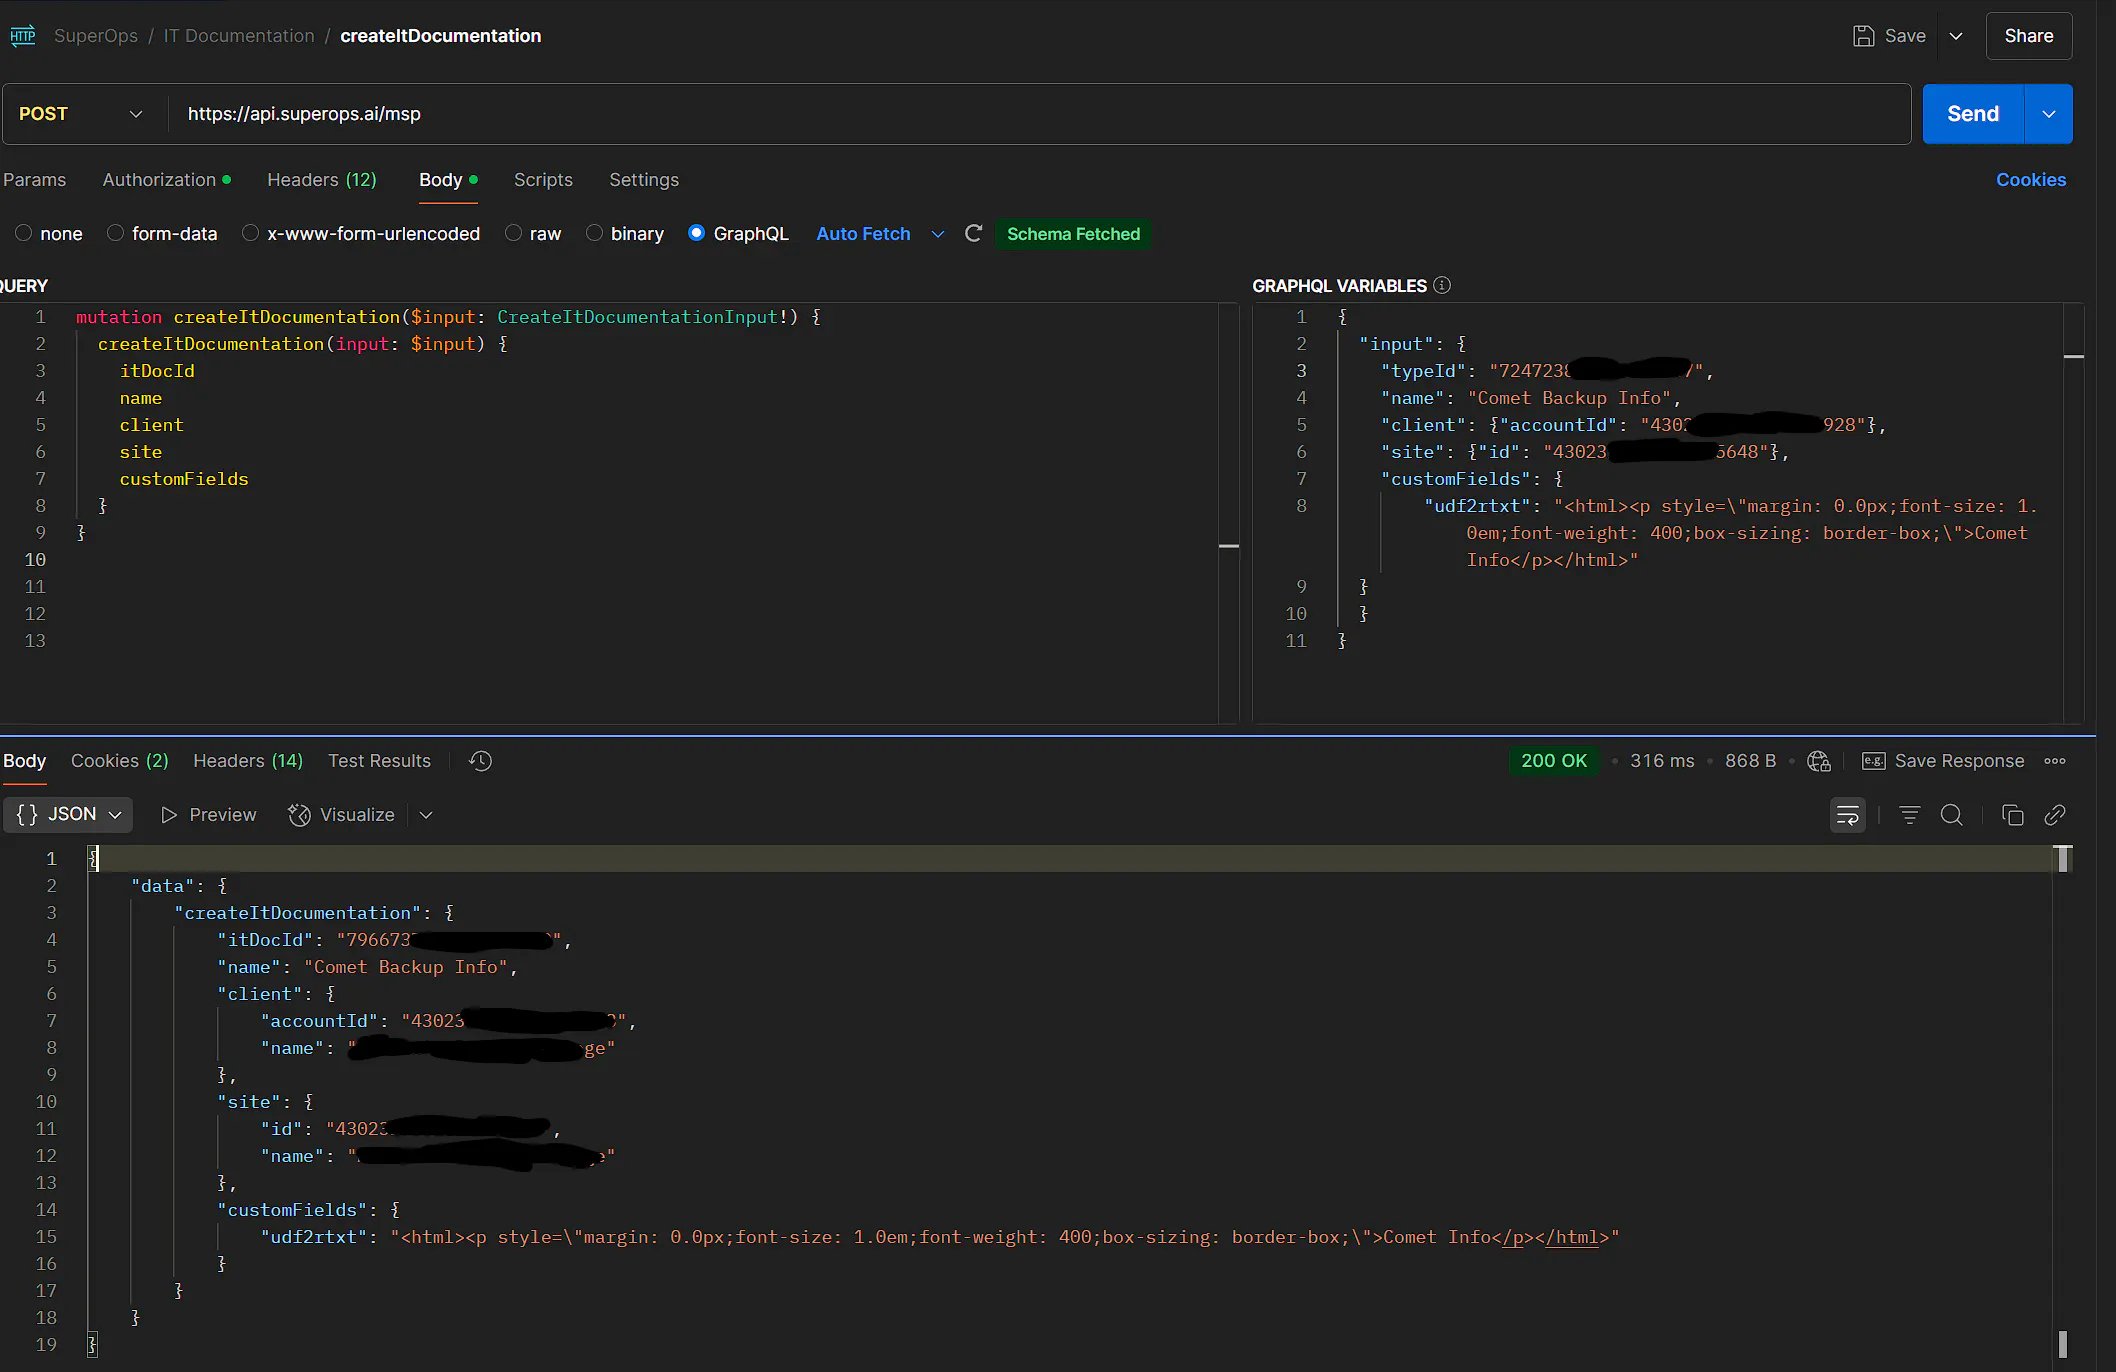Image resolution: width=2116 pixels, height=1372 pixels.
Task: Open the response more options menu
Action: click(2055, 761)
